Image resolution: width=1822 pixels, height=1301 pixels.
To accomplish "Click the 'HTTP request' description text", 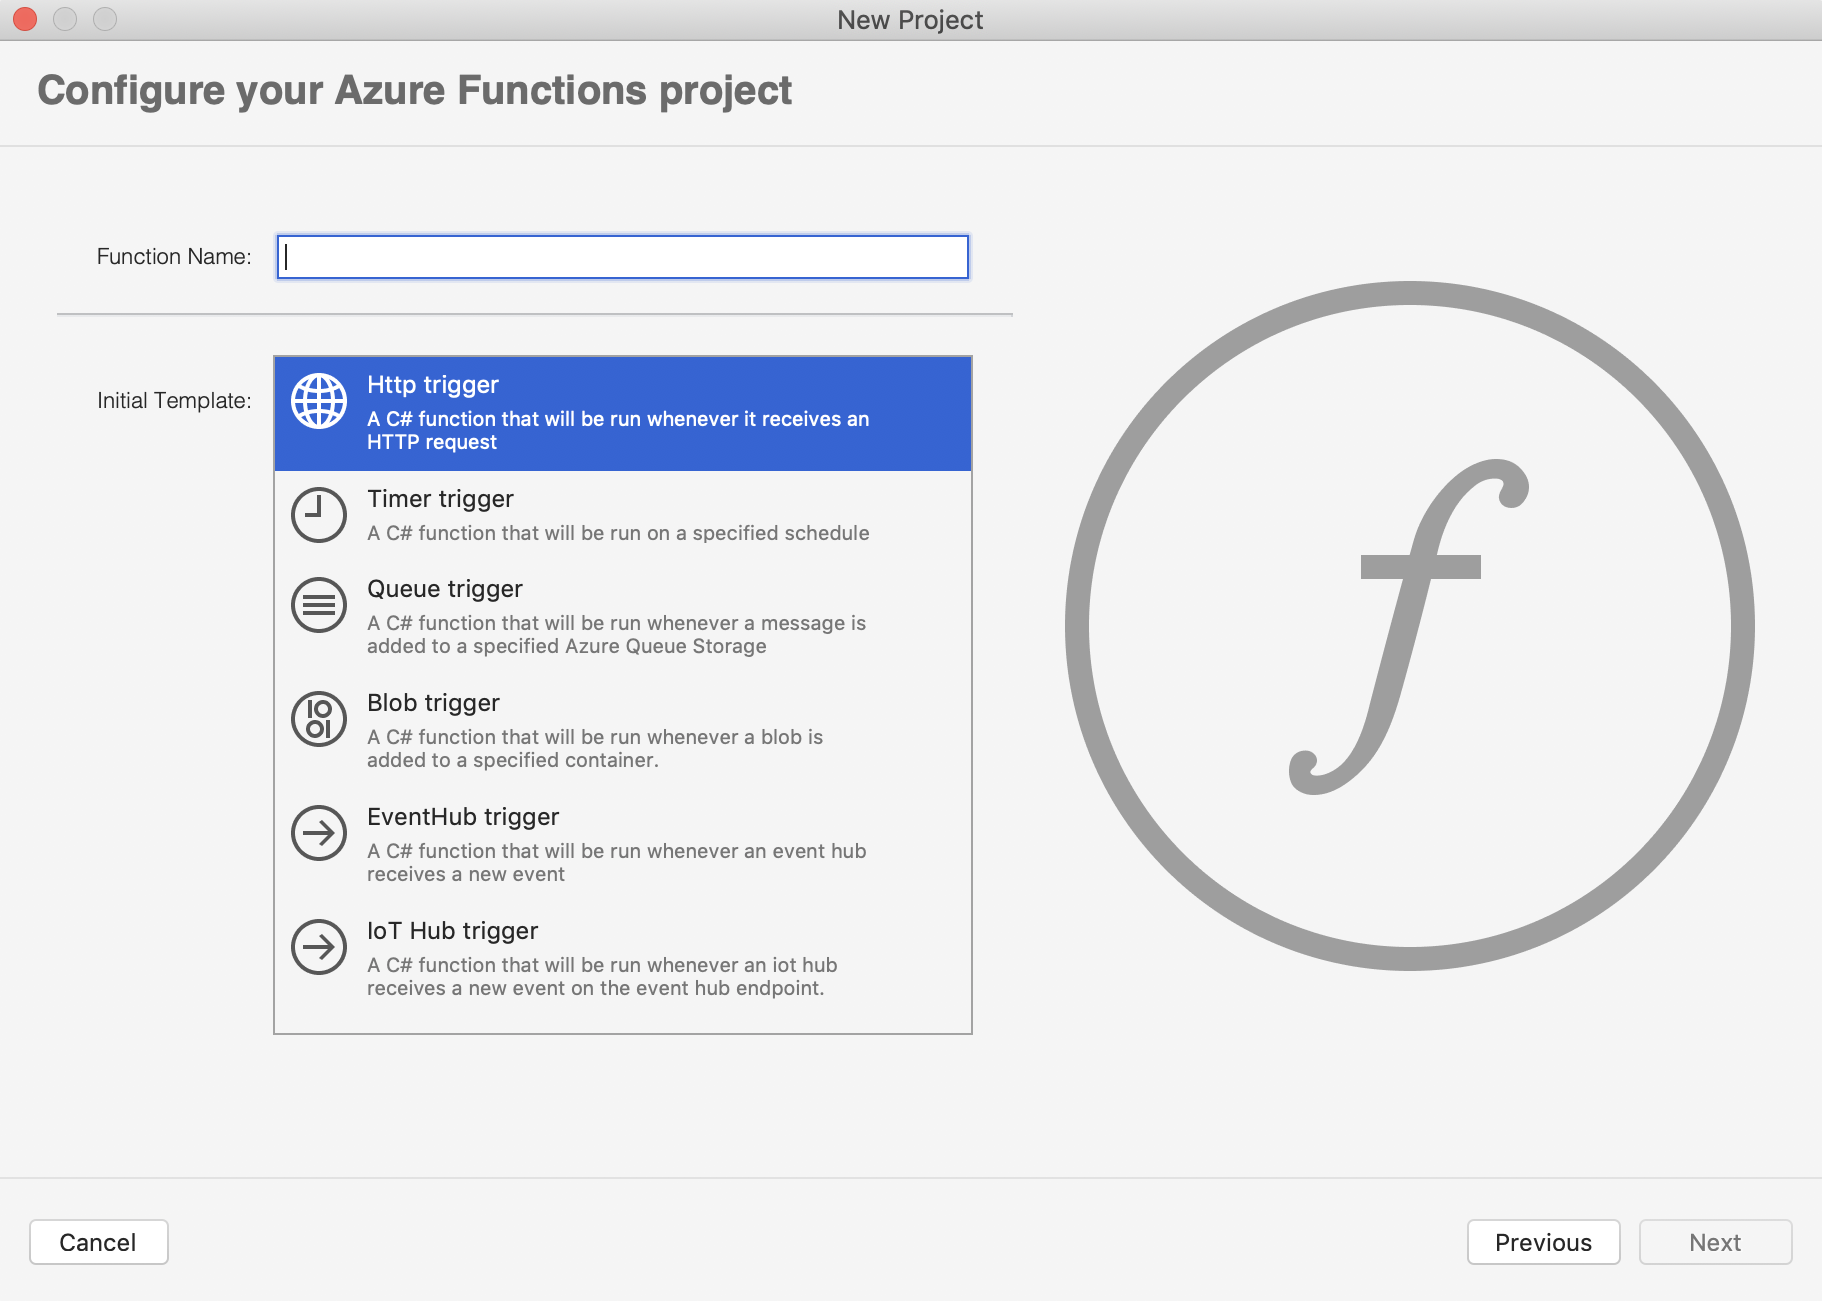I will tap(431, 442).
